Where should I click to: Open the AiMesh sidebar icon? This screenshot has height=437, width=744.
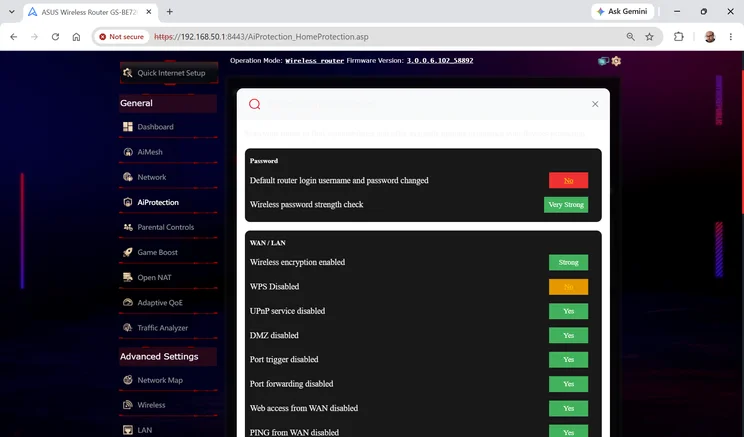tap(128, 152)
